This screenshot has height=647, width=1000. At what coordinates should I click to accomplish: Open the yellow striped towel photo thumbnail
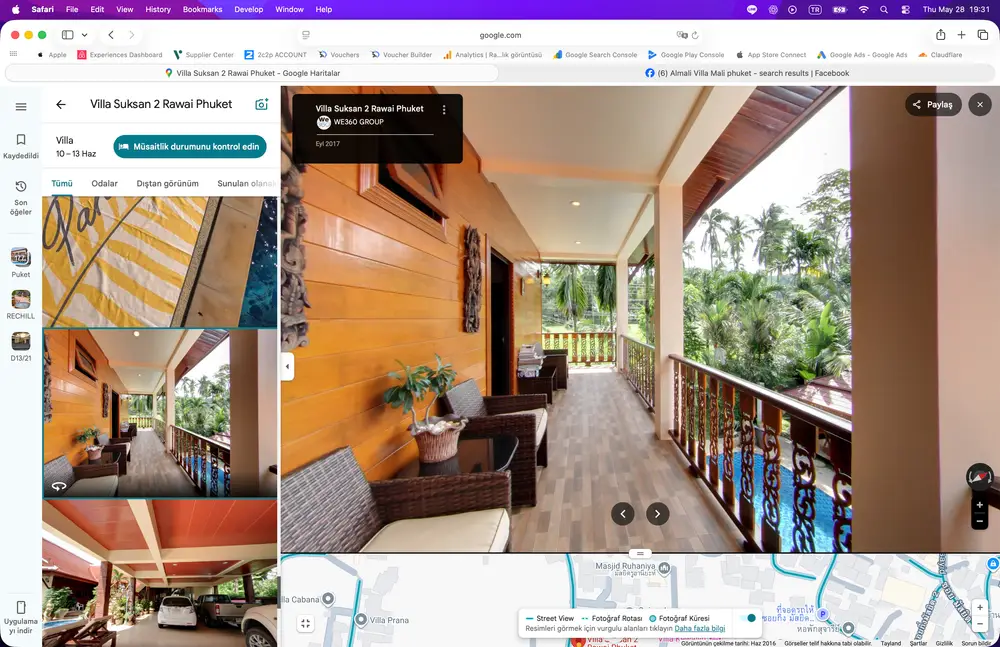(159, 262)
